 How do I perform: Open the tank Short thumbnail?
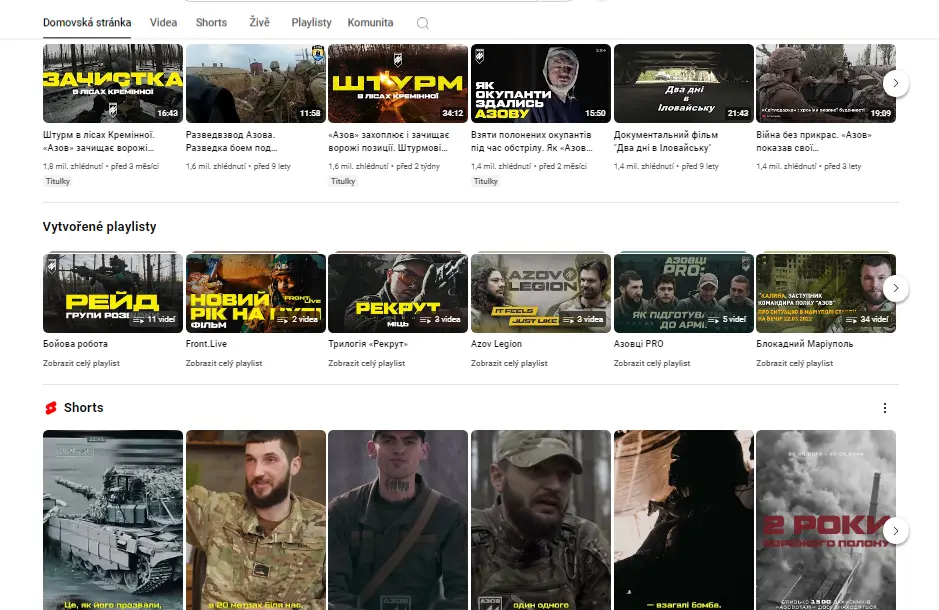point(113,520)
